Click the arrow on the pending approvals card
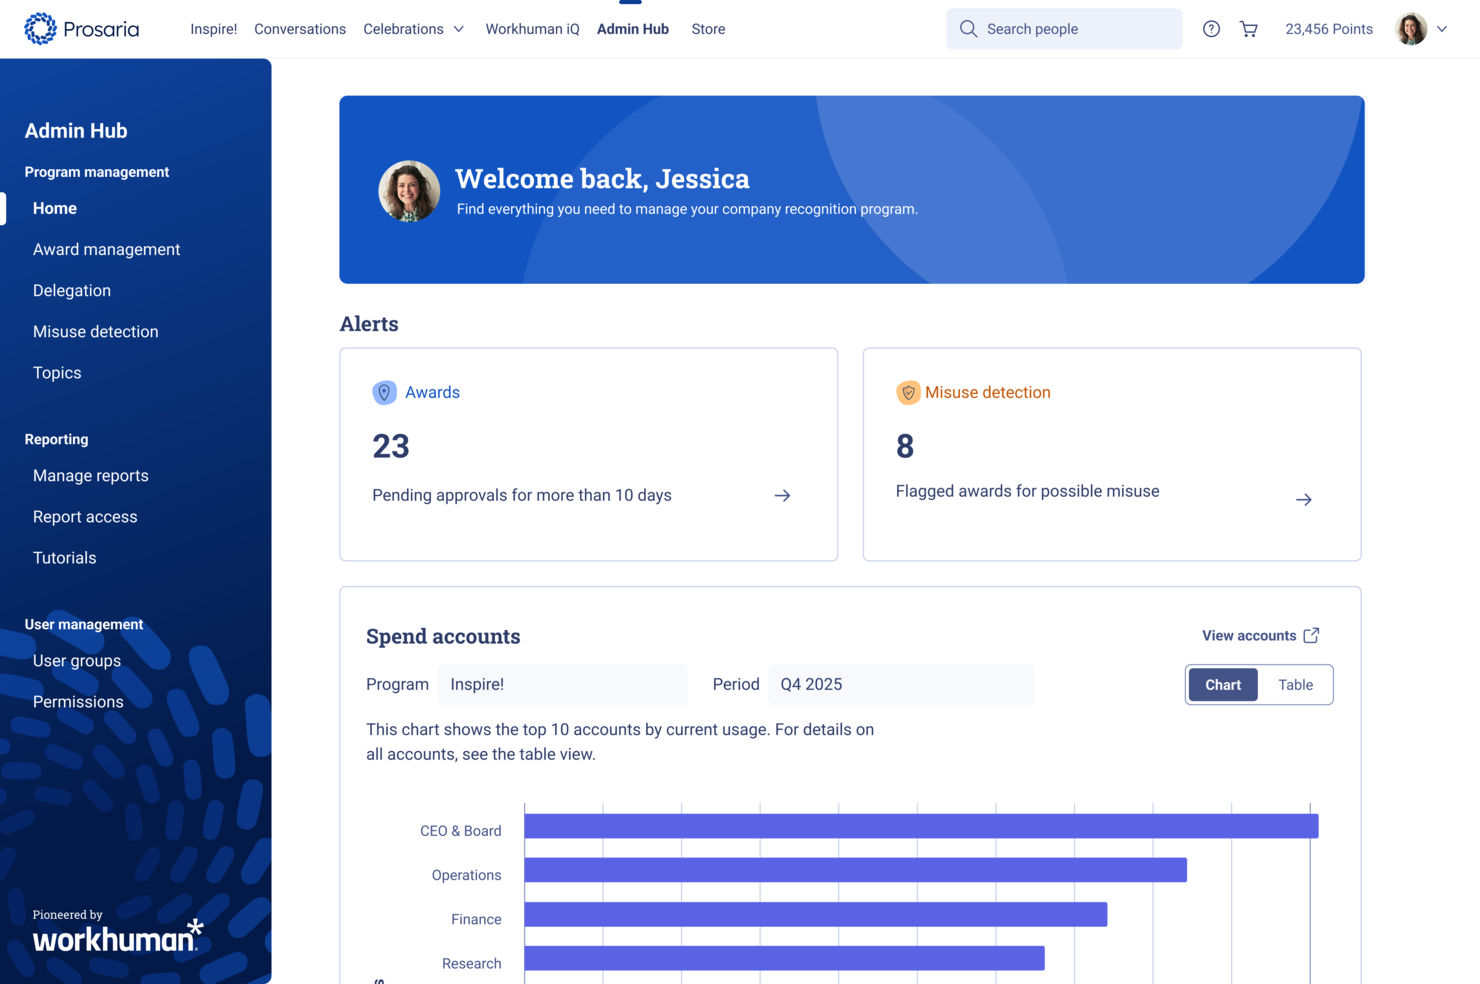Screen dimensions: 1480x984 point(782,495)
